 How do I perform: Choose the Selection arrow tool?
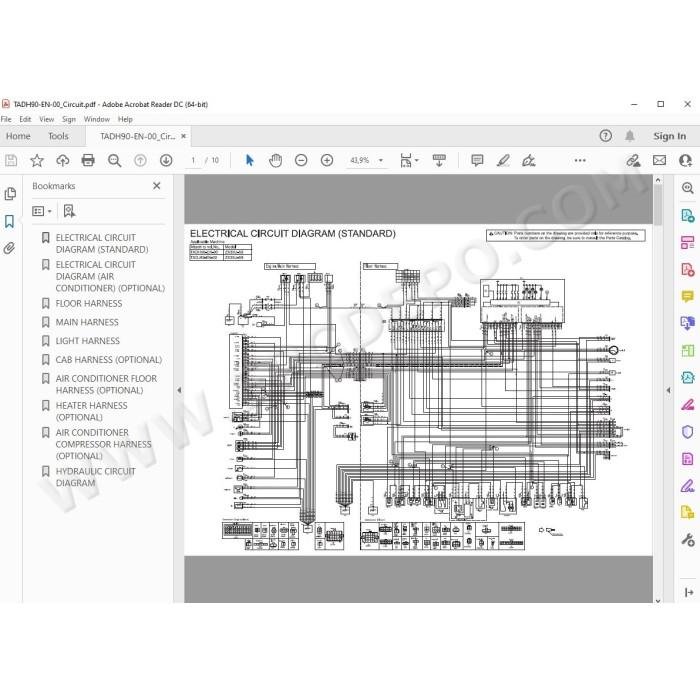pos(250,160)
